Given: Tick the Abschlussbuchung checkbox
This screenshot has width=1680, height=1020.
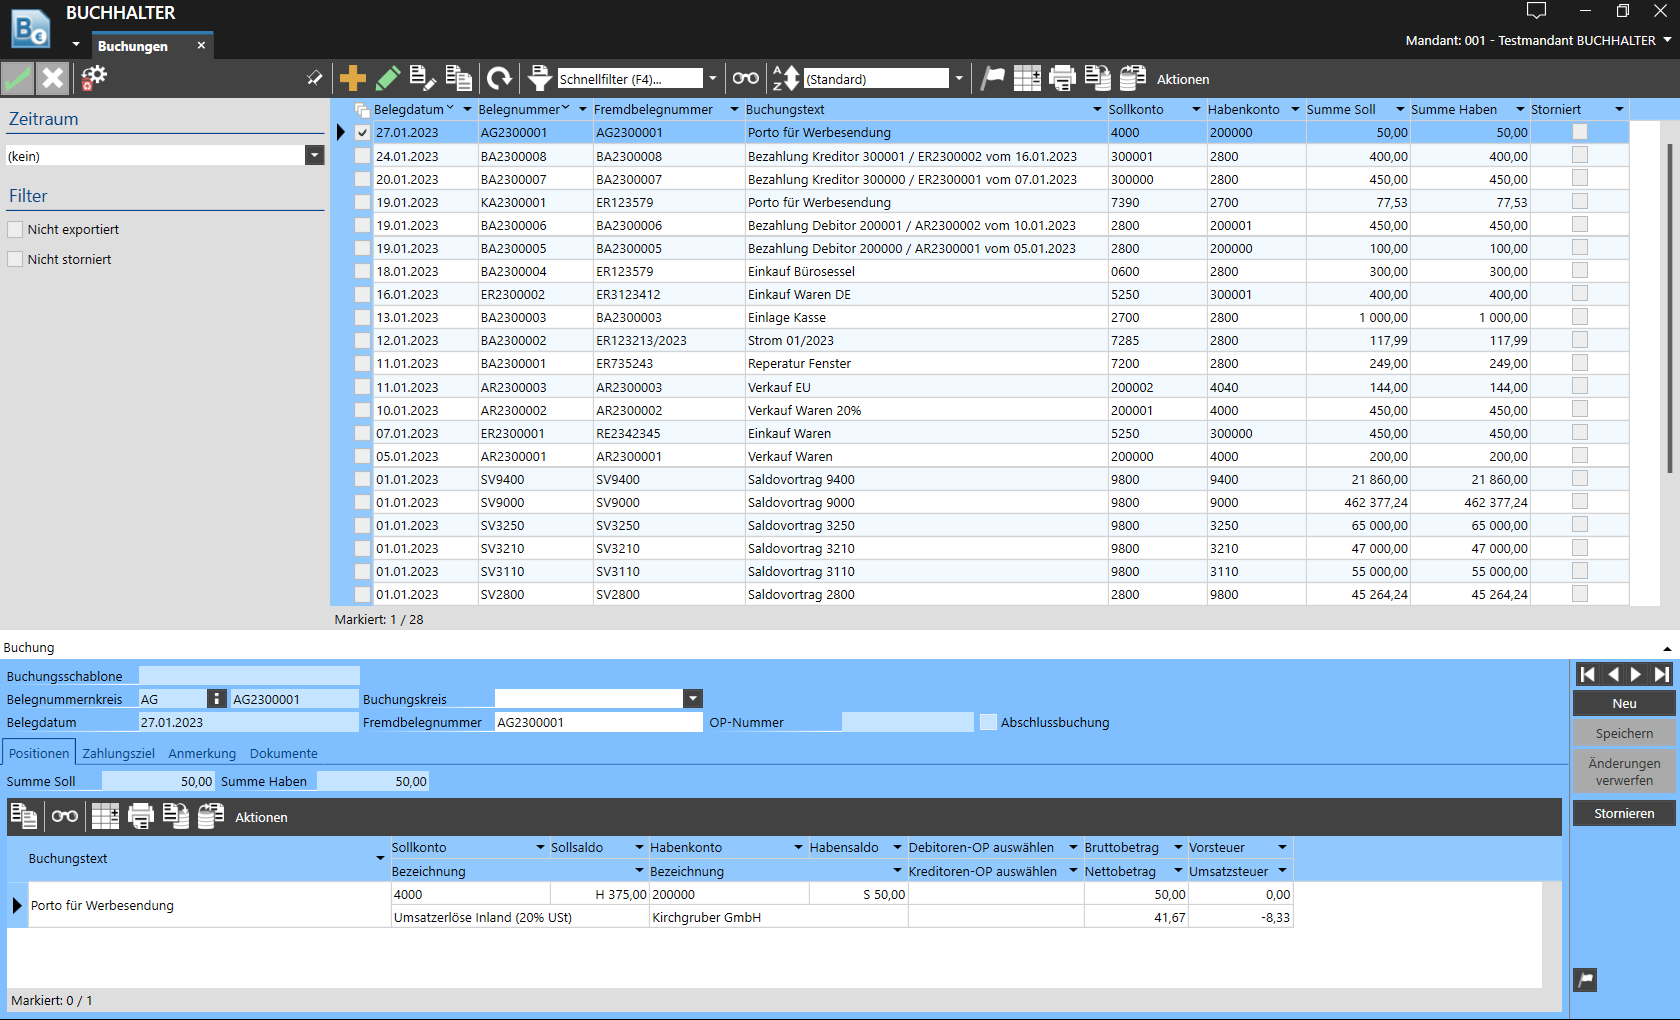Looking at the screenshot, I should coord(988,722).
